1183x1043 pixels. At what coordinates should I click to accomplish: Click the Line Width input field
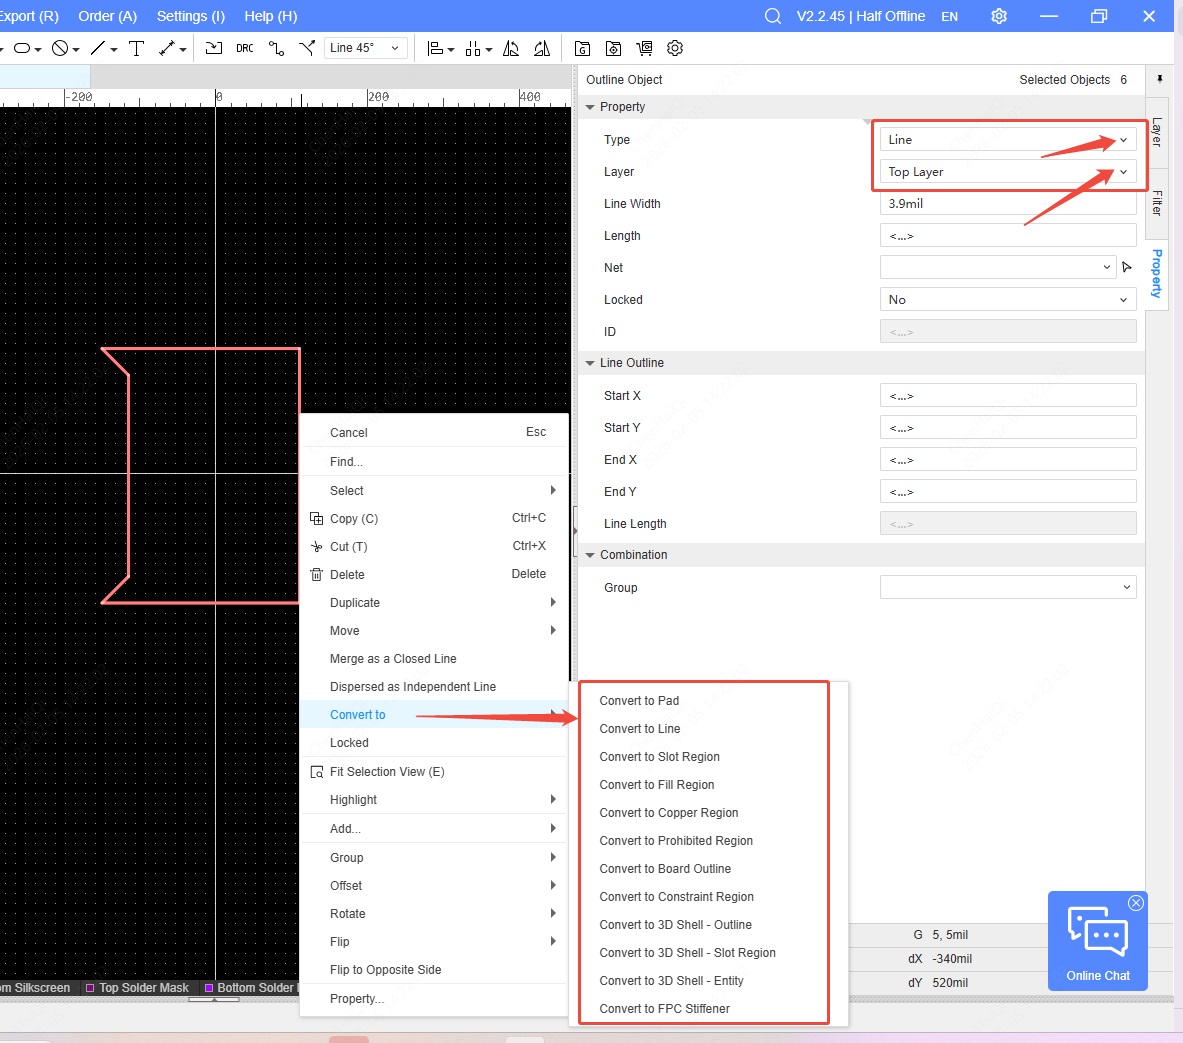coord(1007,204)
